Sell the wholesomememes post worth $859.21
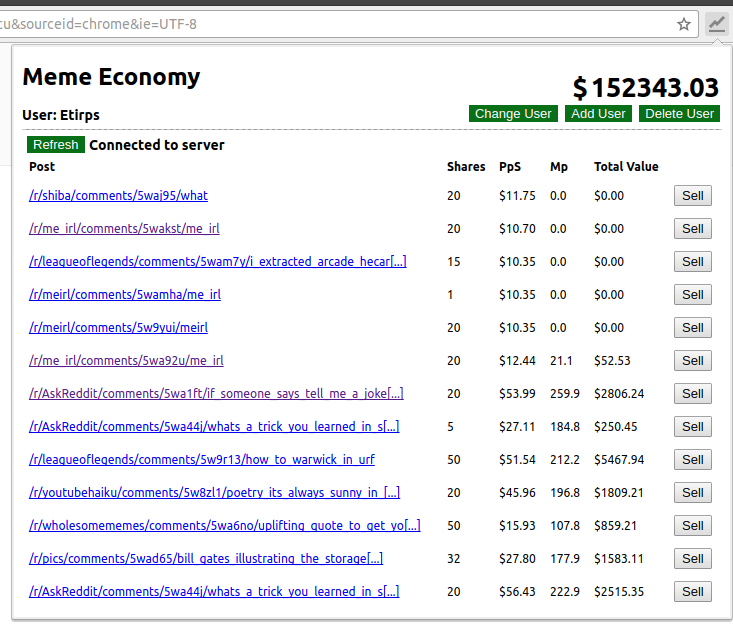This screenshot has width=733, height=634. pos(692,526)
